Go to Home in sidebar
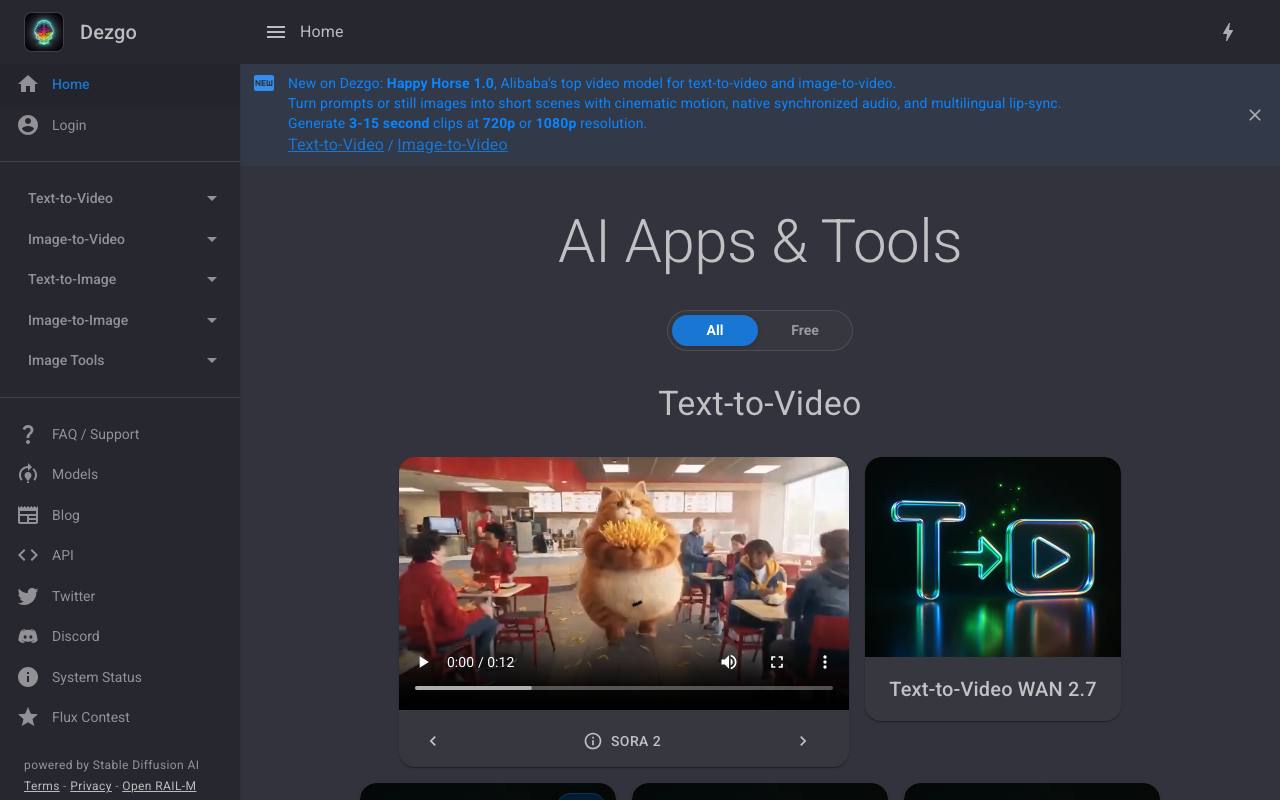Viewport: 1280px width, 800px height. [x=120, y=84]
